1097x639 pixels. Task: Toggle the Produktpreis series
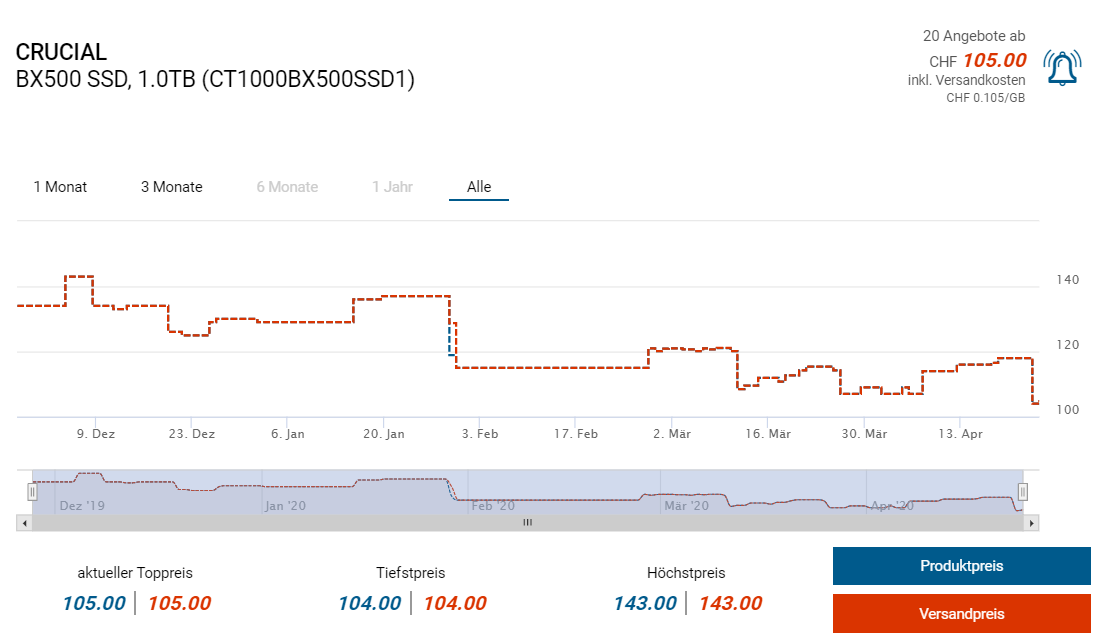[x=961, y=566]
